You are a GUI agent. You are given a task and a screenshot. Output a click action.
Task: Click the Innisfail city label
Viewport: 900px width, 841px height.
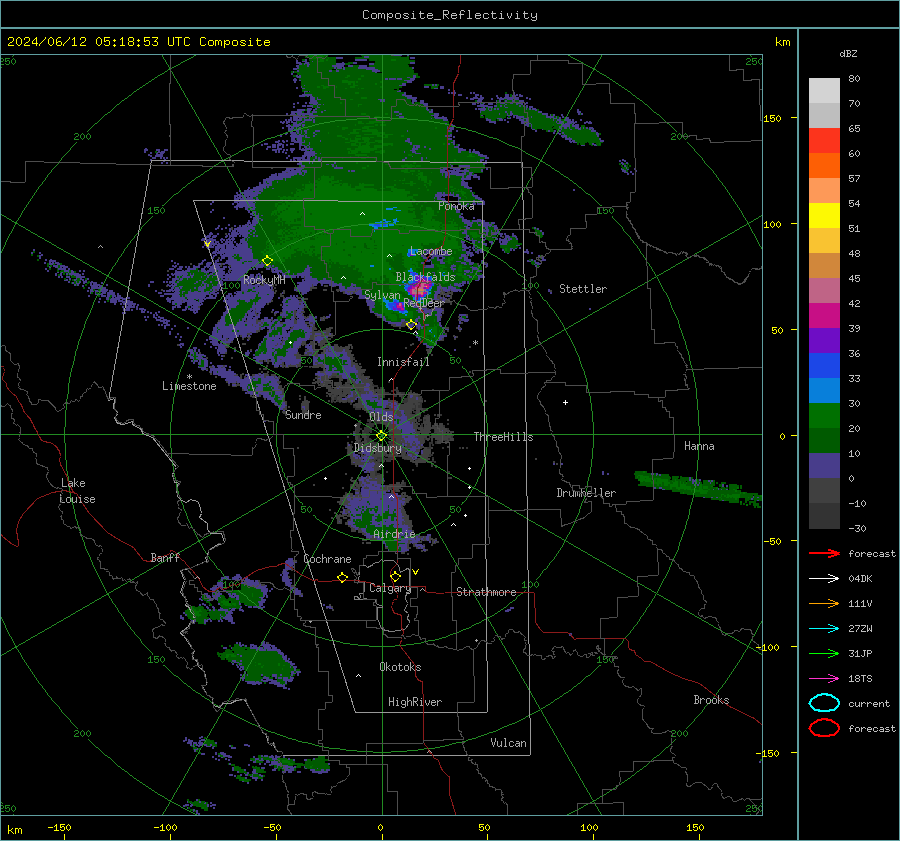tap(403, 362)
